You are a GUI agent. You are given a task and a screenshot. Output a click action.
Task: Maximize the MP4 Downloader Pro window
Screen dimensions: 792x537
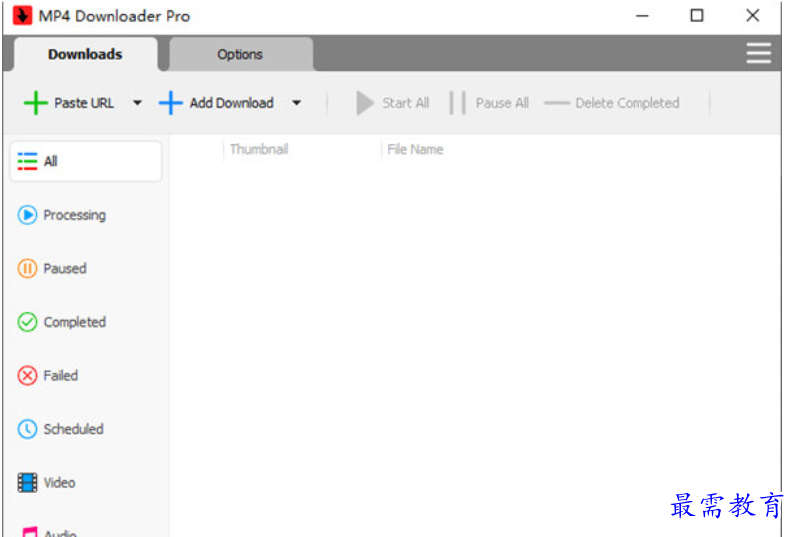tap(697, 16)
